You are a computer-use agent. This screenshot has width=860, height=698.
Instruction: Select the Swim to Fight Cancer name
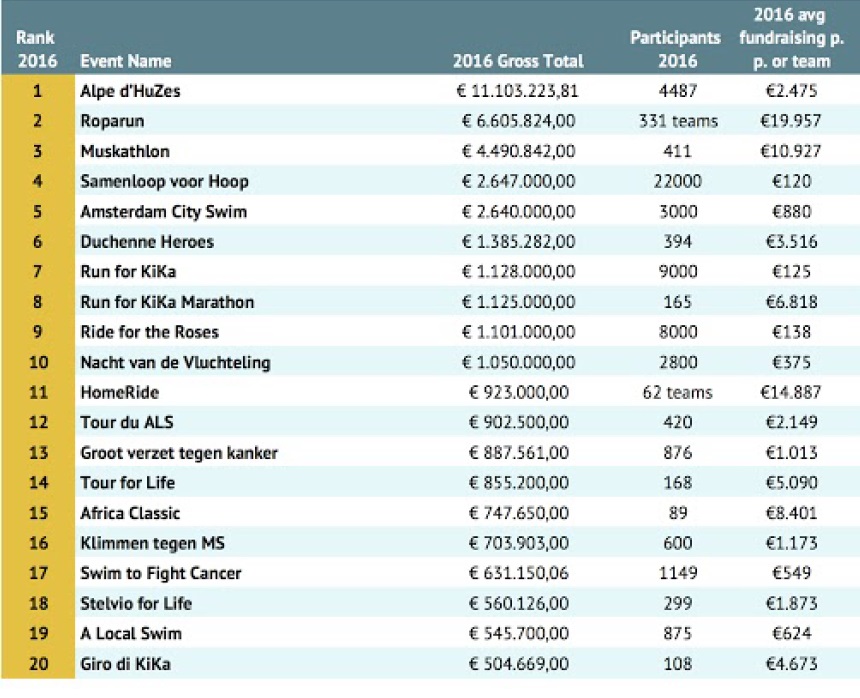coord(161,573)
